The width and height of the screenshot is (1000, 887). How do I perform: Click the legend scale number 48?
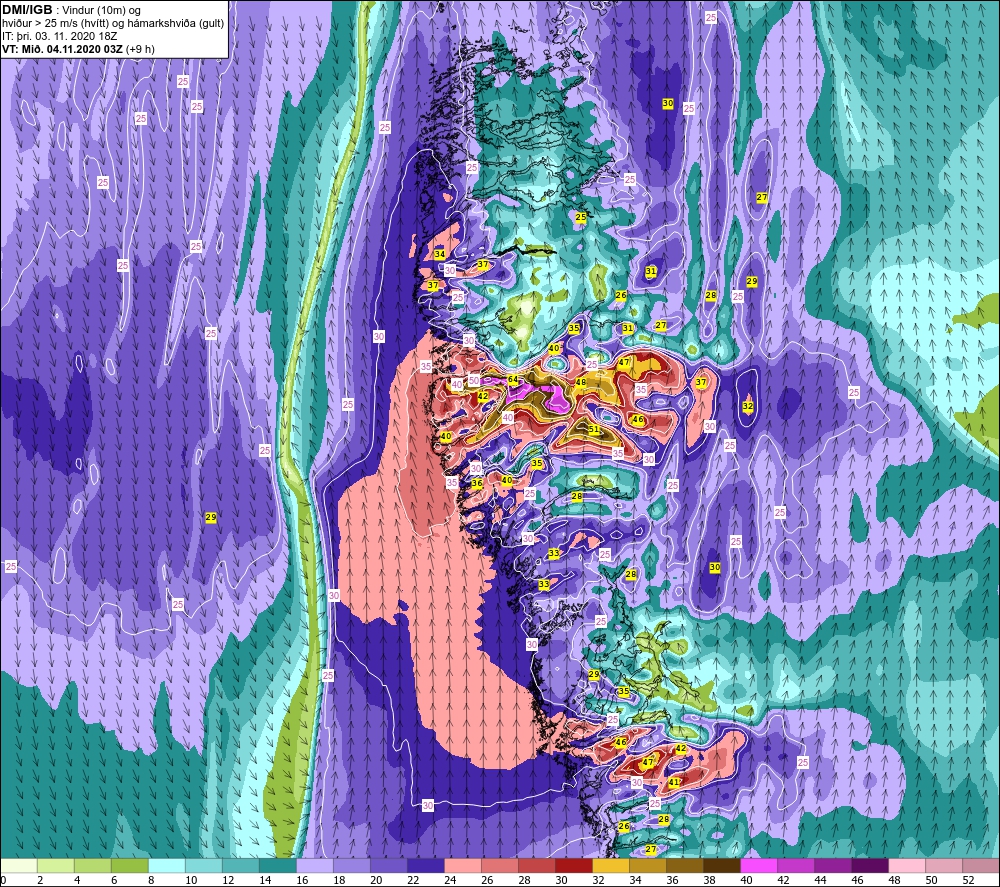[x=894, y=880]
